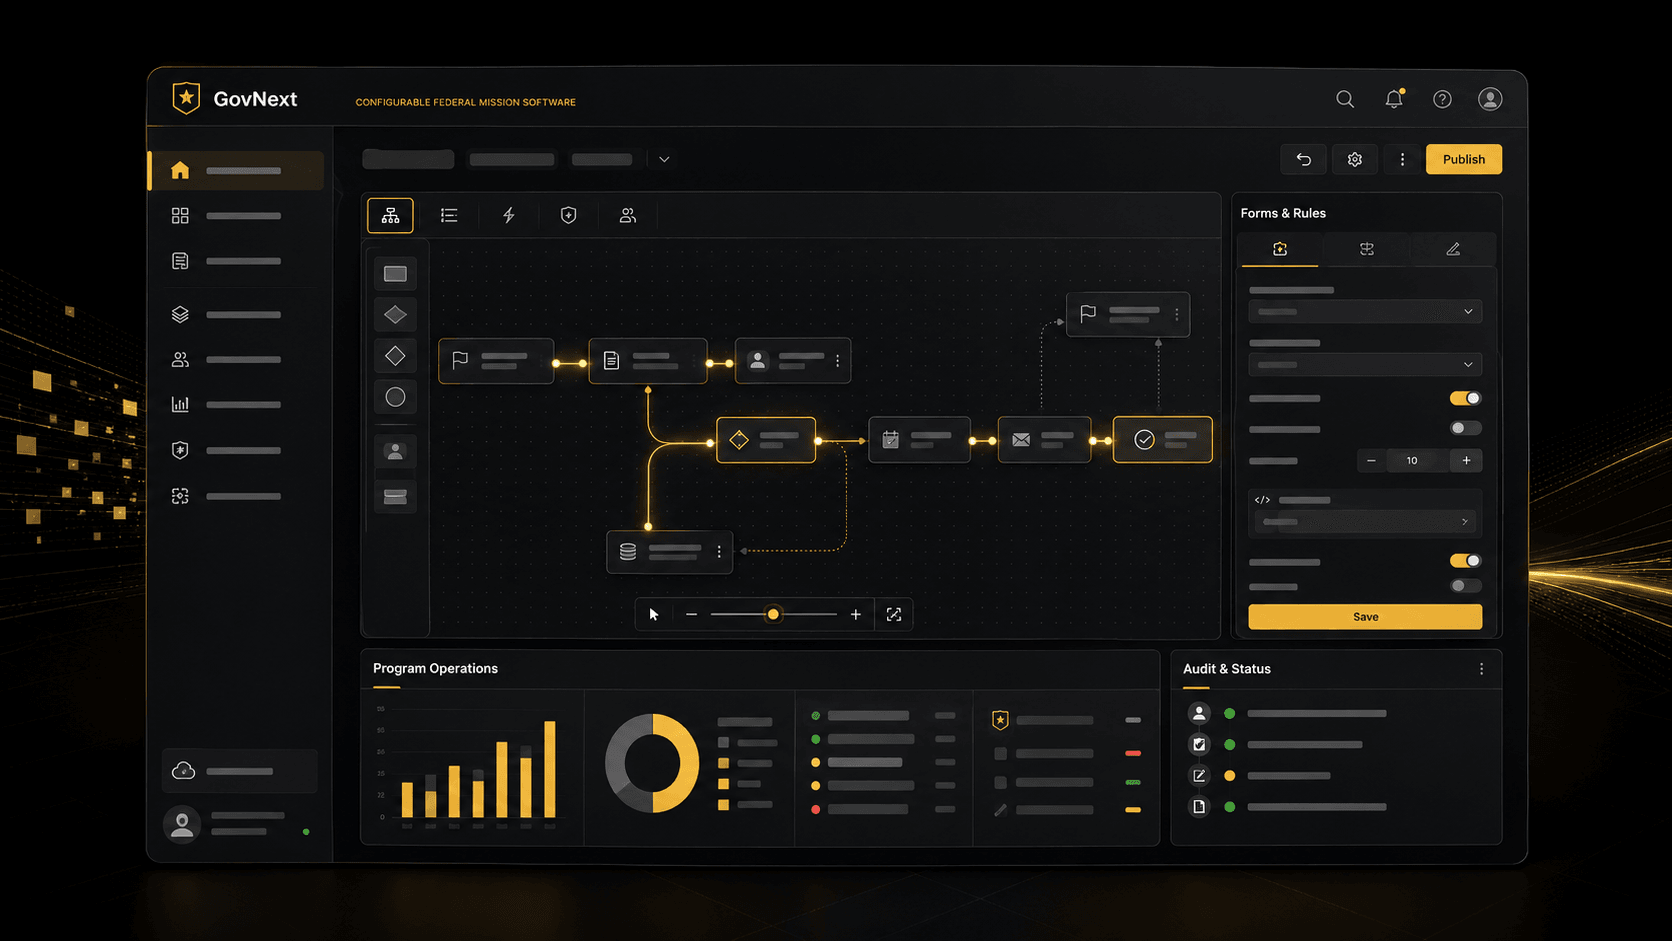Click the Save button
The height and width of the screenshot is (941, 1672).
pyautogui.click(x=1365, y=617)
